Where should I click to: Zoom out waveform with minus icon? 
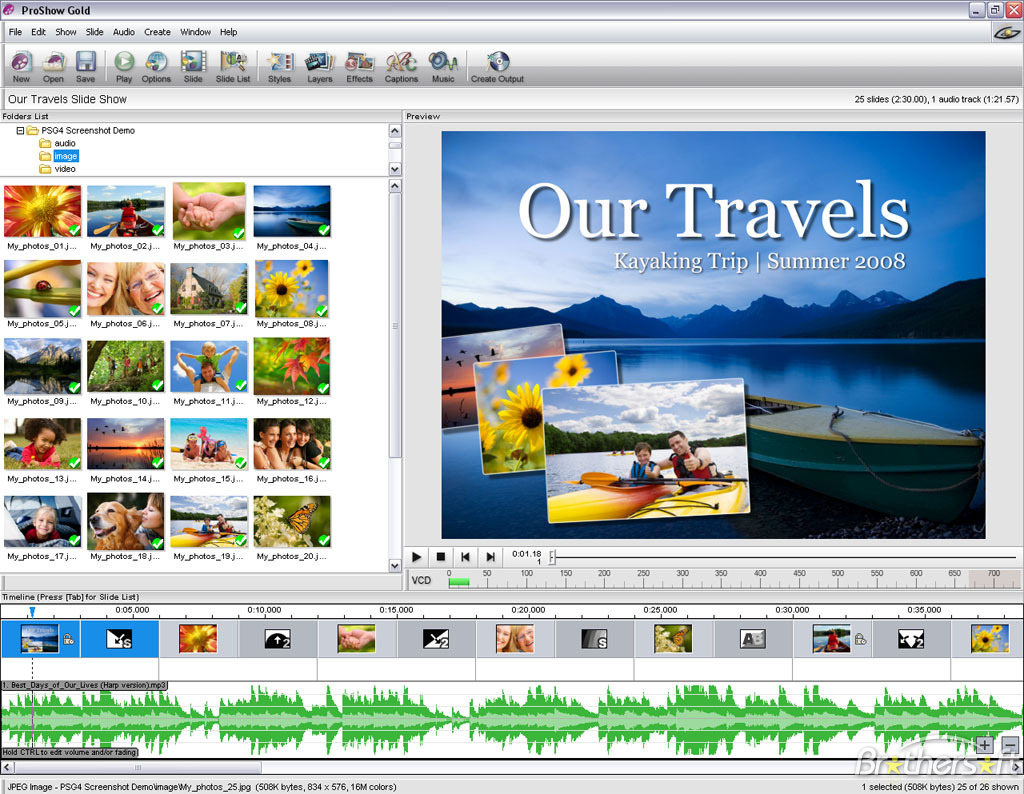[x=1010, y=744]
